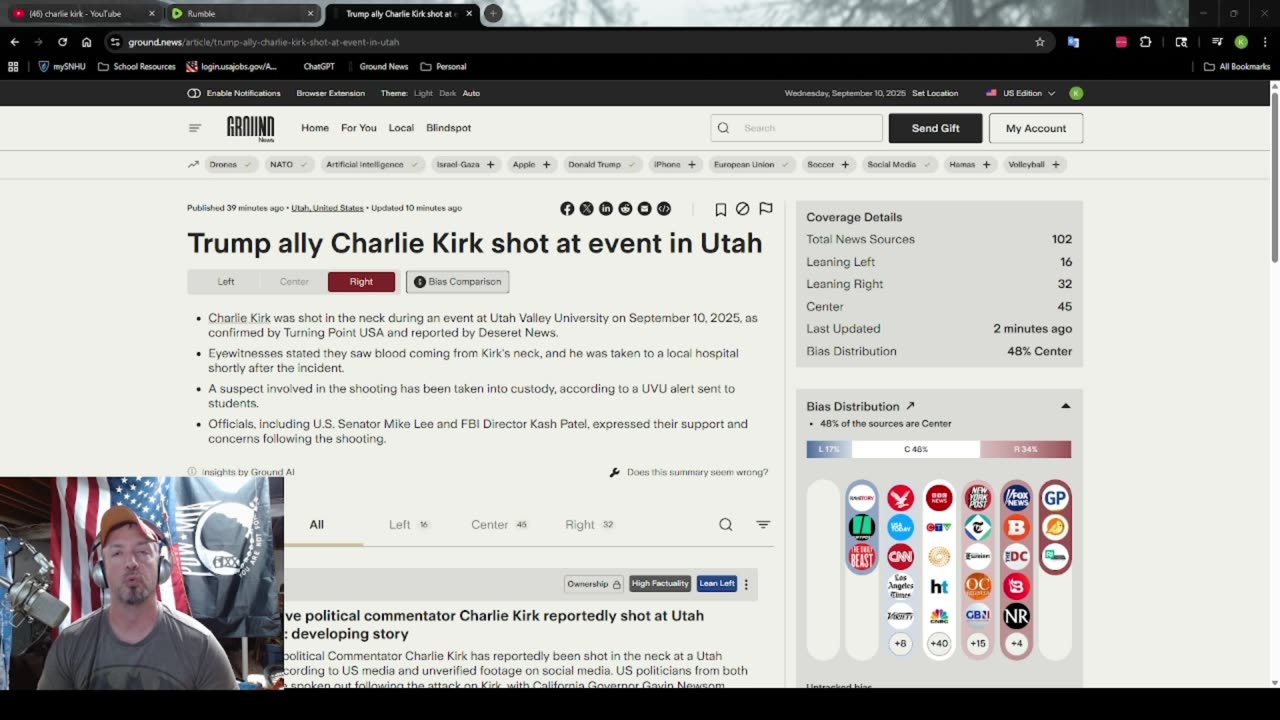Show Left 16 sources tab

coord(408,524)
